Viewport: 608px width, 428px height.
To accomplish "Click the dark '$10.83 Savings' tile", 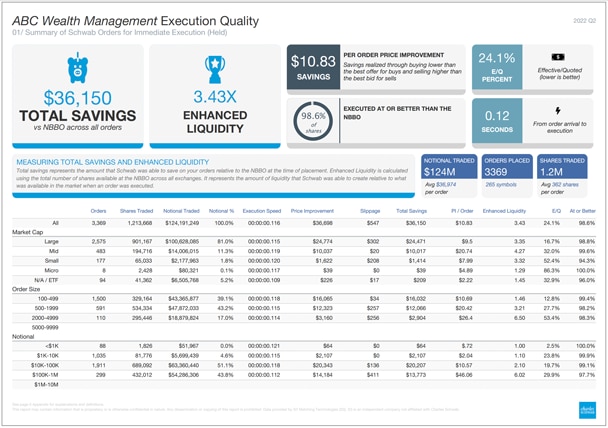I will [x=313, y=67].
